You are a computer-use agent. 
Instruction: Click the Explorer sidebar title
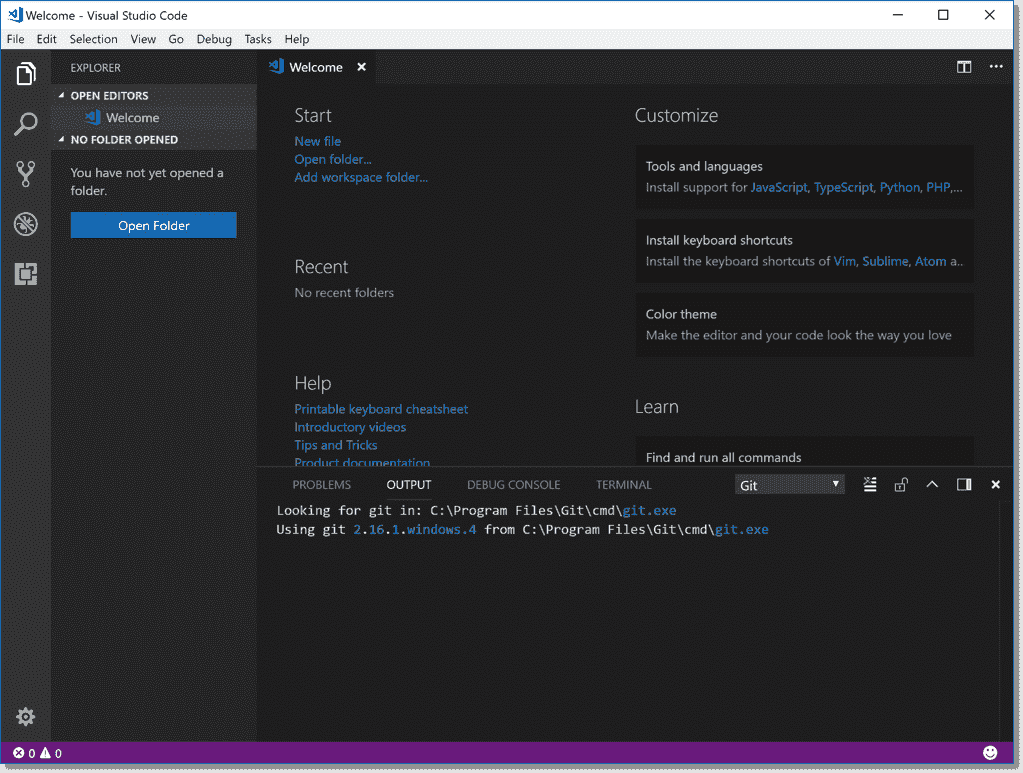pyautogui.click(x=95, y=68)
